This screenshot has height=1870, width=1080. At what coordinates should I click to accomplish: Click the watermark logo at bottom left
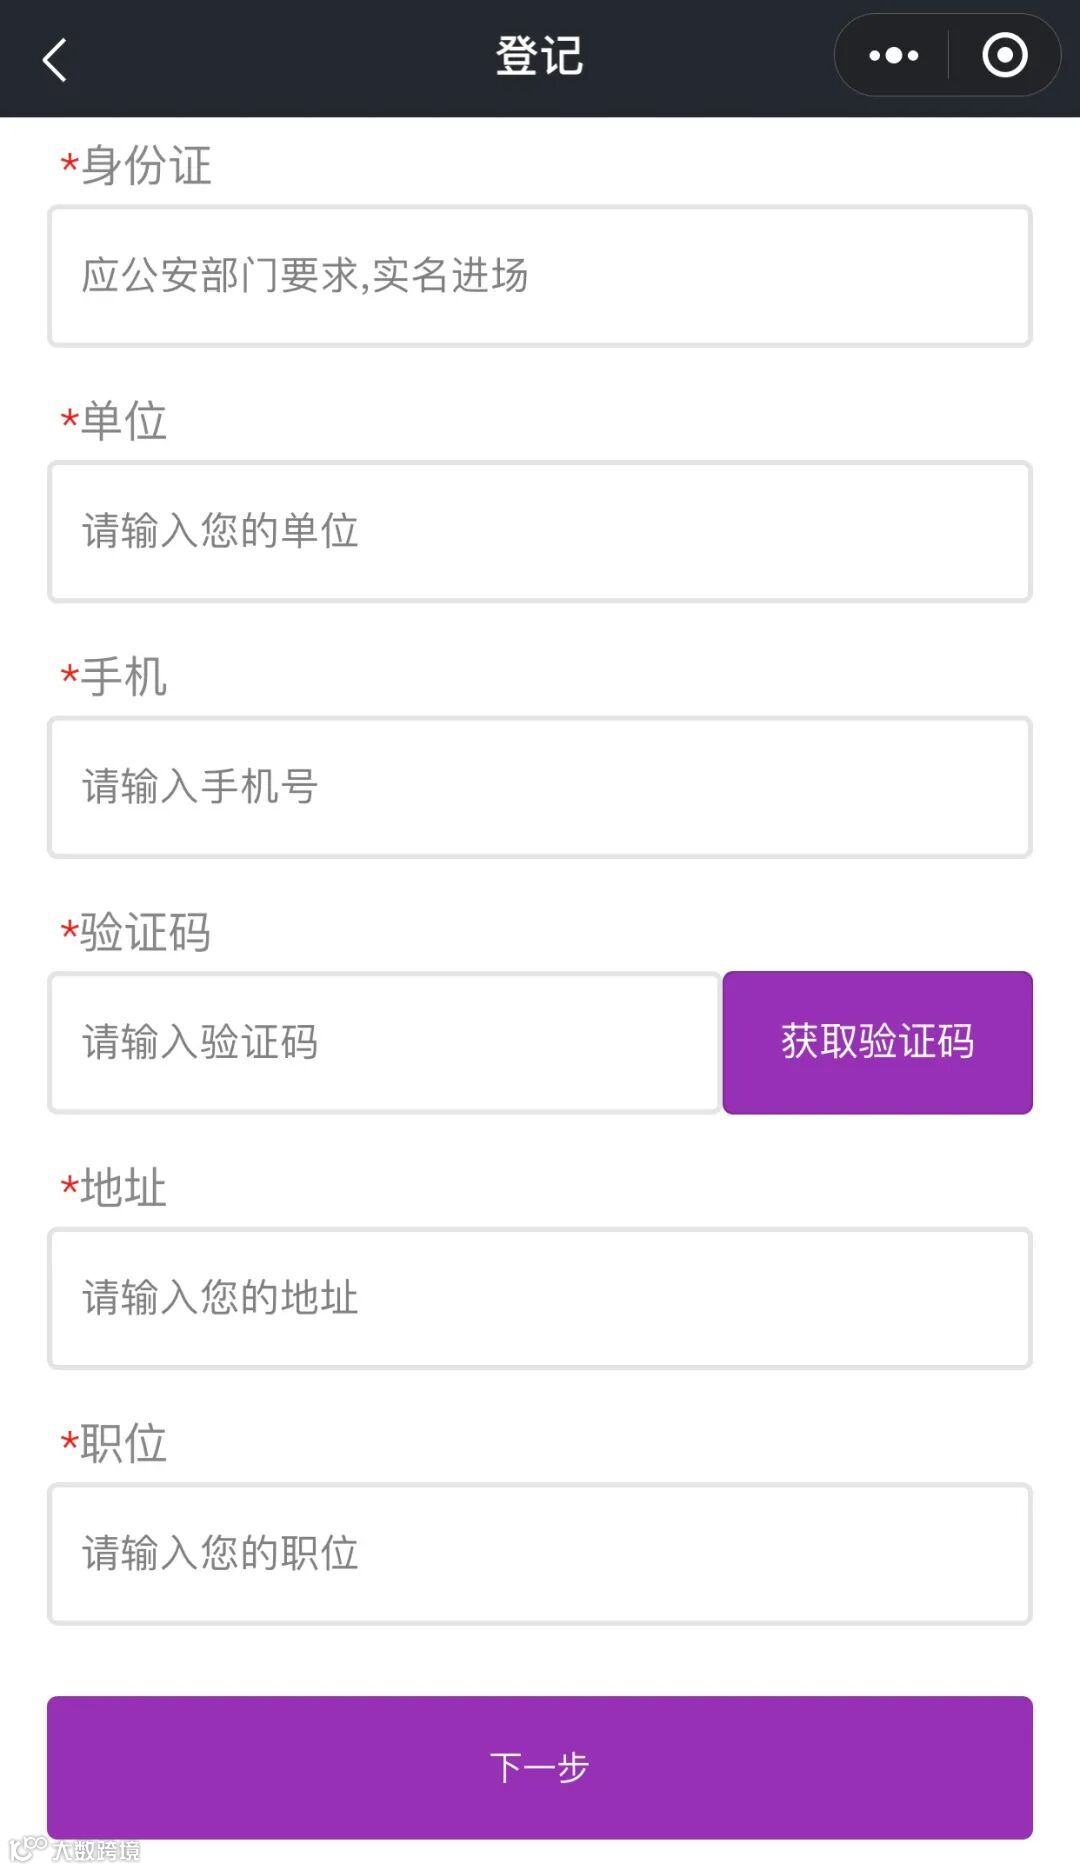click(x=75, y=1850)
